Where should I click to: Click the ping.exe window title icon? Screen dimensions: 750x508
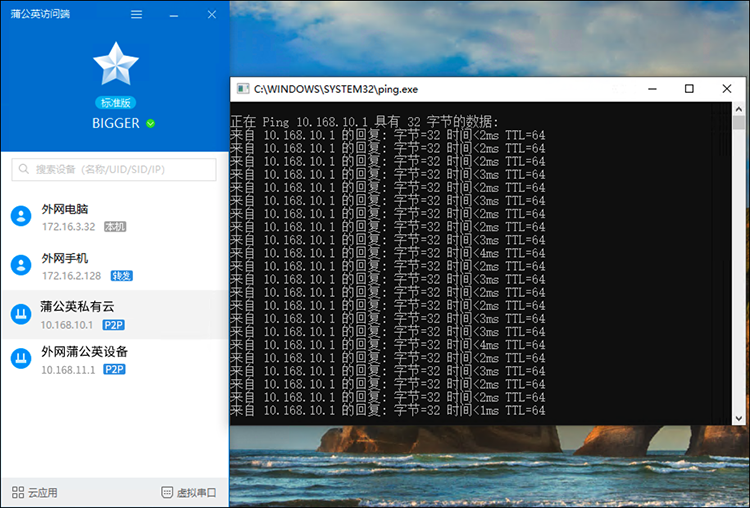pos(243,89)
